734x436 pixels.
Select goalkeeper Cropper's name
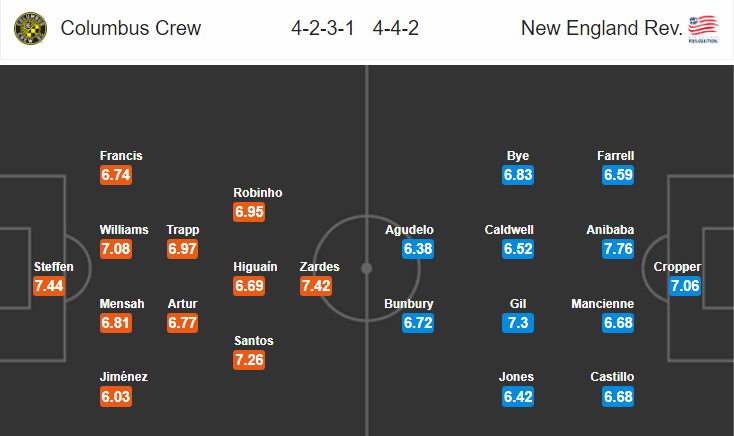point(677,266)
